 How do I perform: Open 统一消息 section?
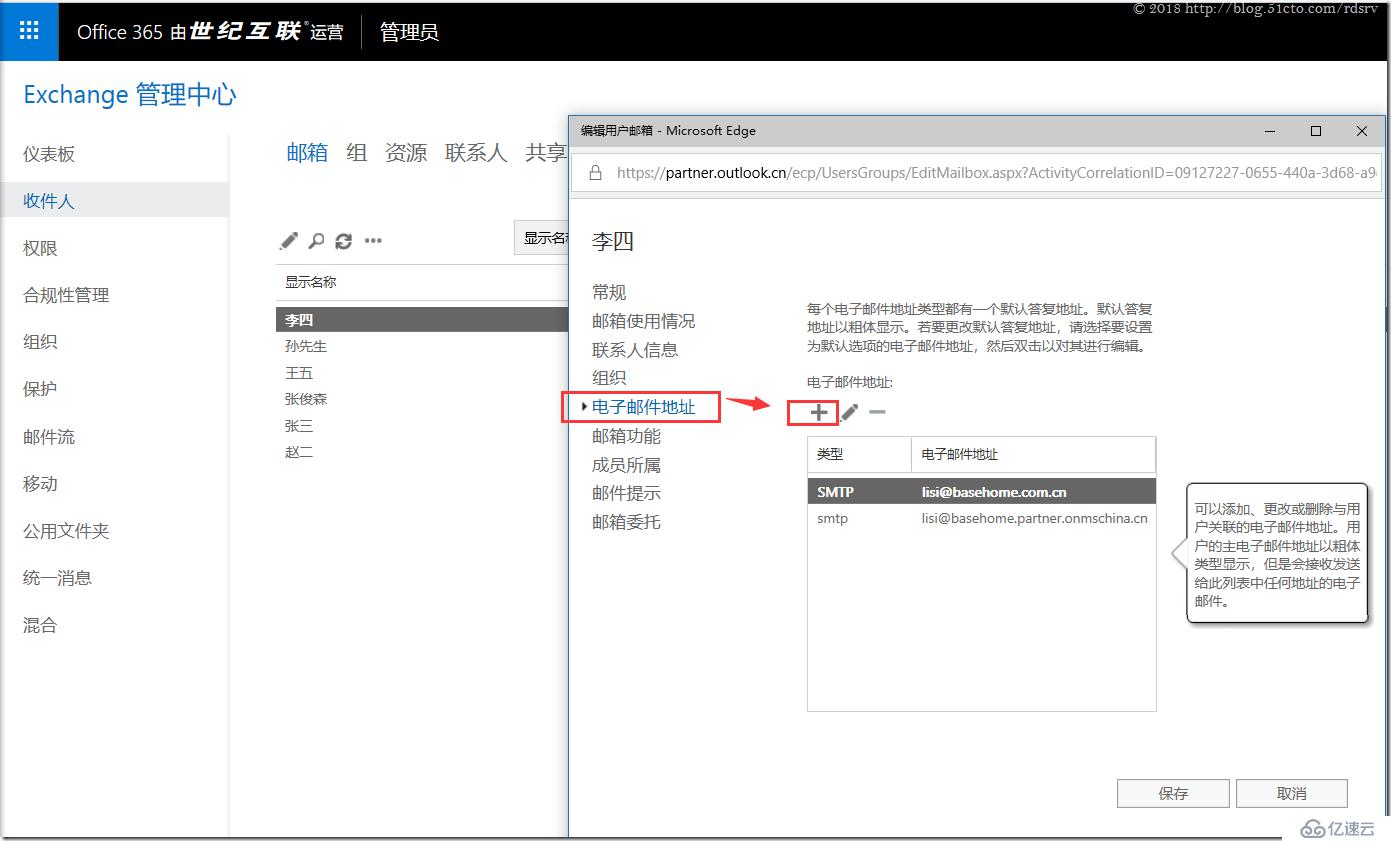pos(57,577)
